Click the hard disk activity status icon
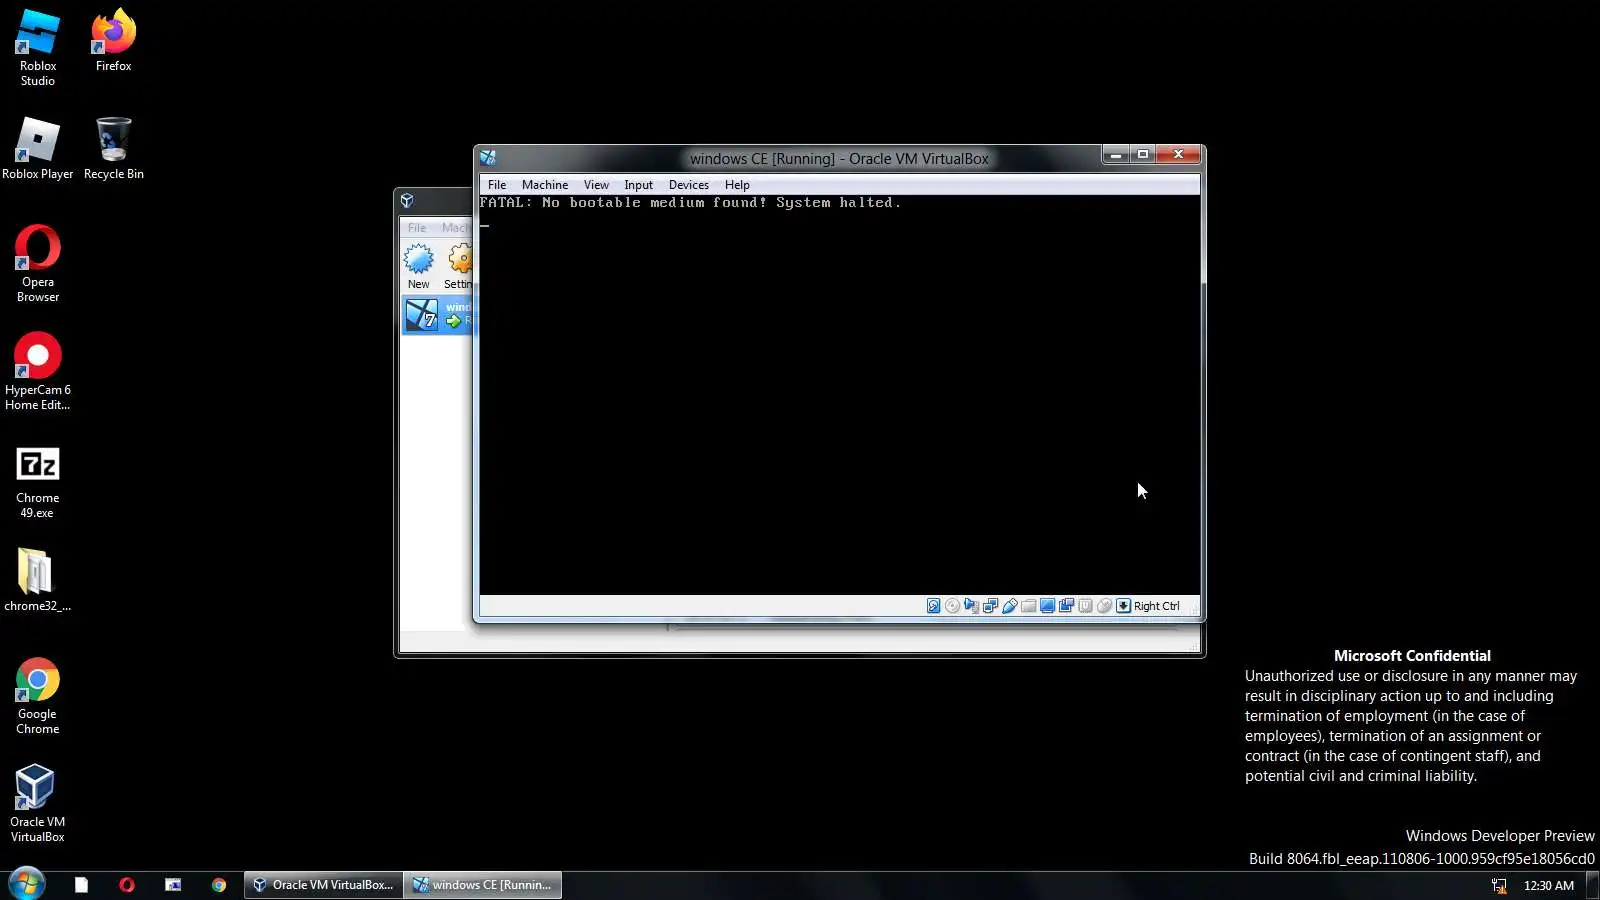Image resolution: width=1600 pixels, height=900 pixels. pos(933,606)
